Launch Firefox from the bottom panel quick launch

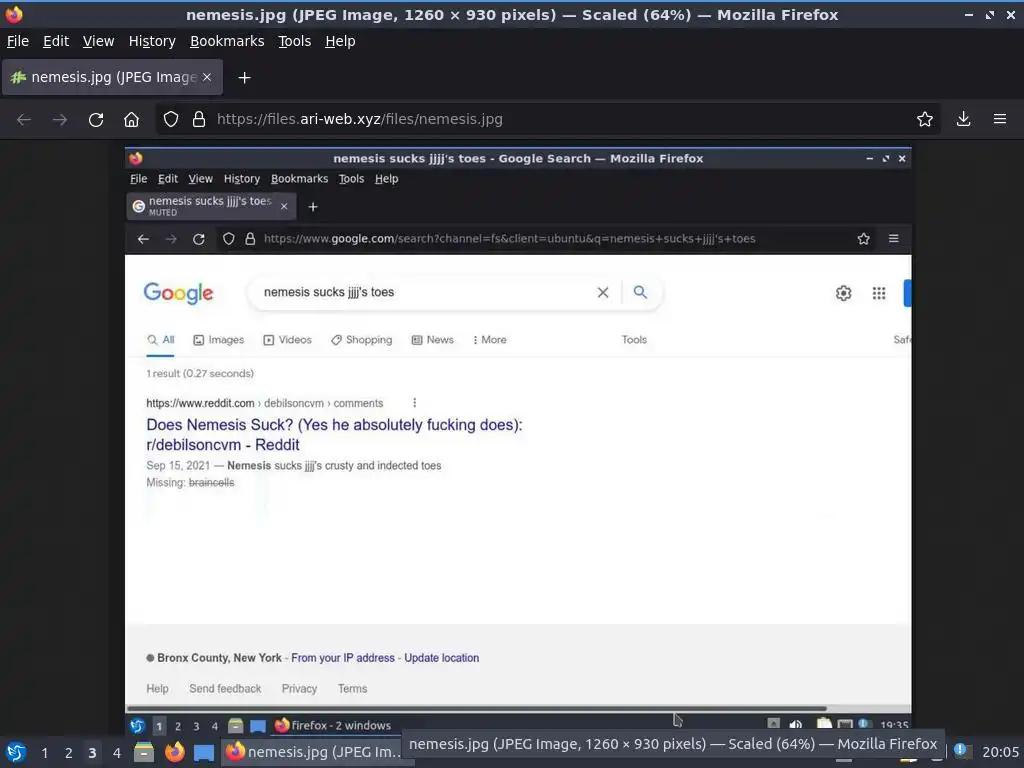(x=174, y=752)
